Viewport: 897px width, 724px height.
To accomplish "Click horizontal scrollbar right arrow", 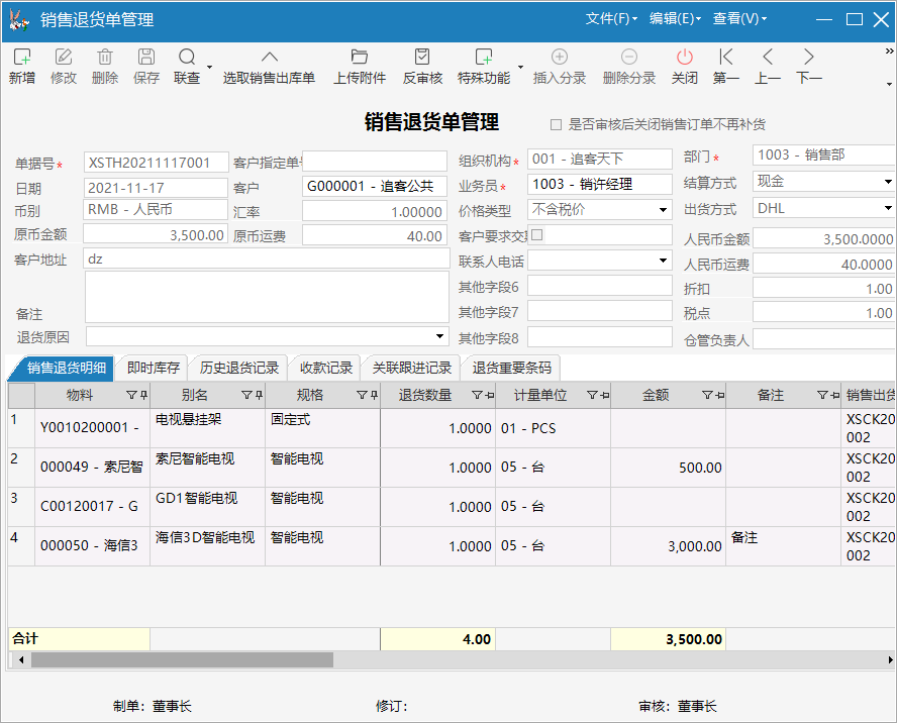I will (890, 660).
